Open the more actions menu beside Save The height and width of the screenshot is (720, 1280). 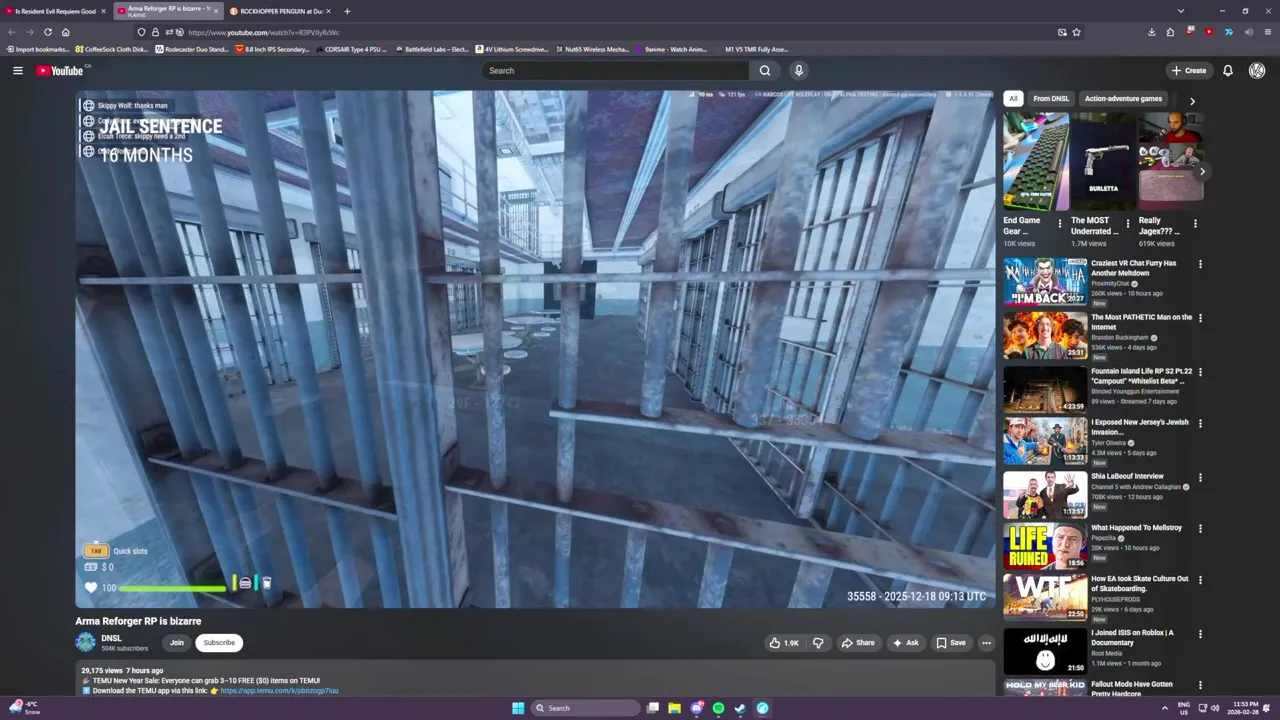click(x=986, y=643)
